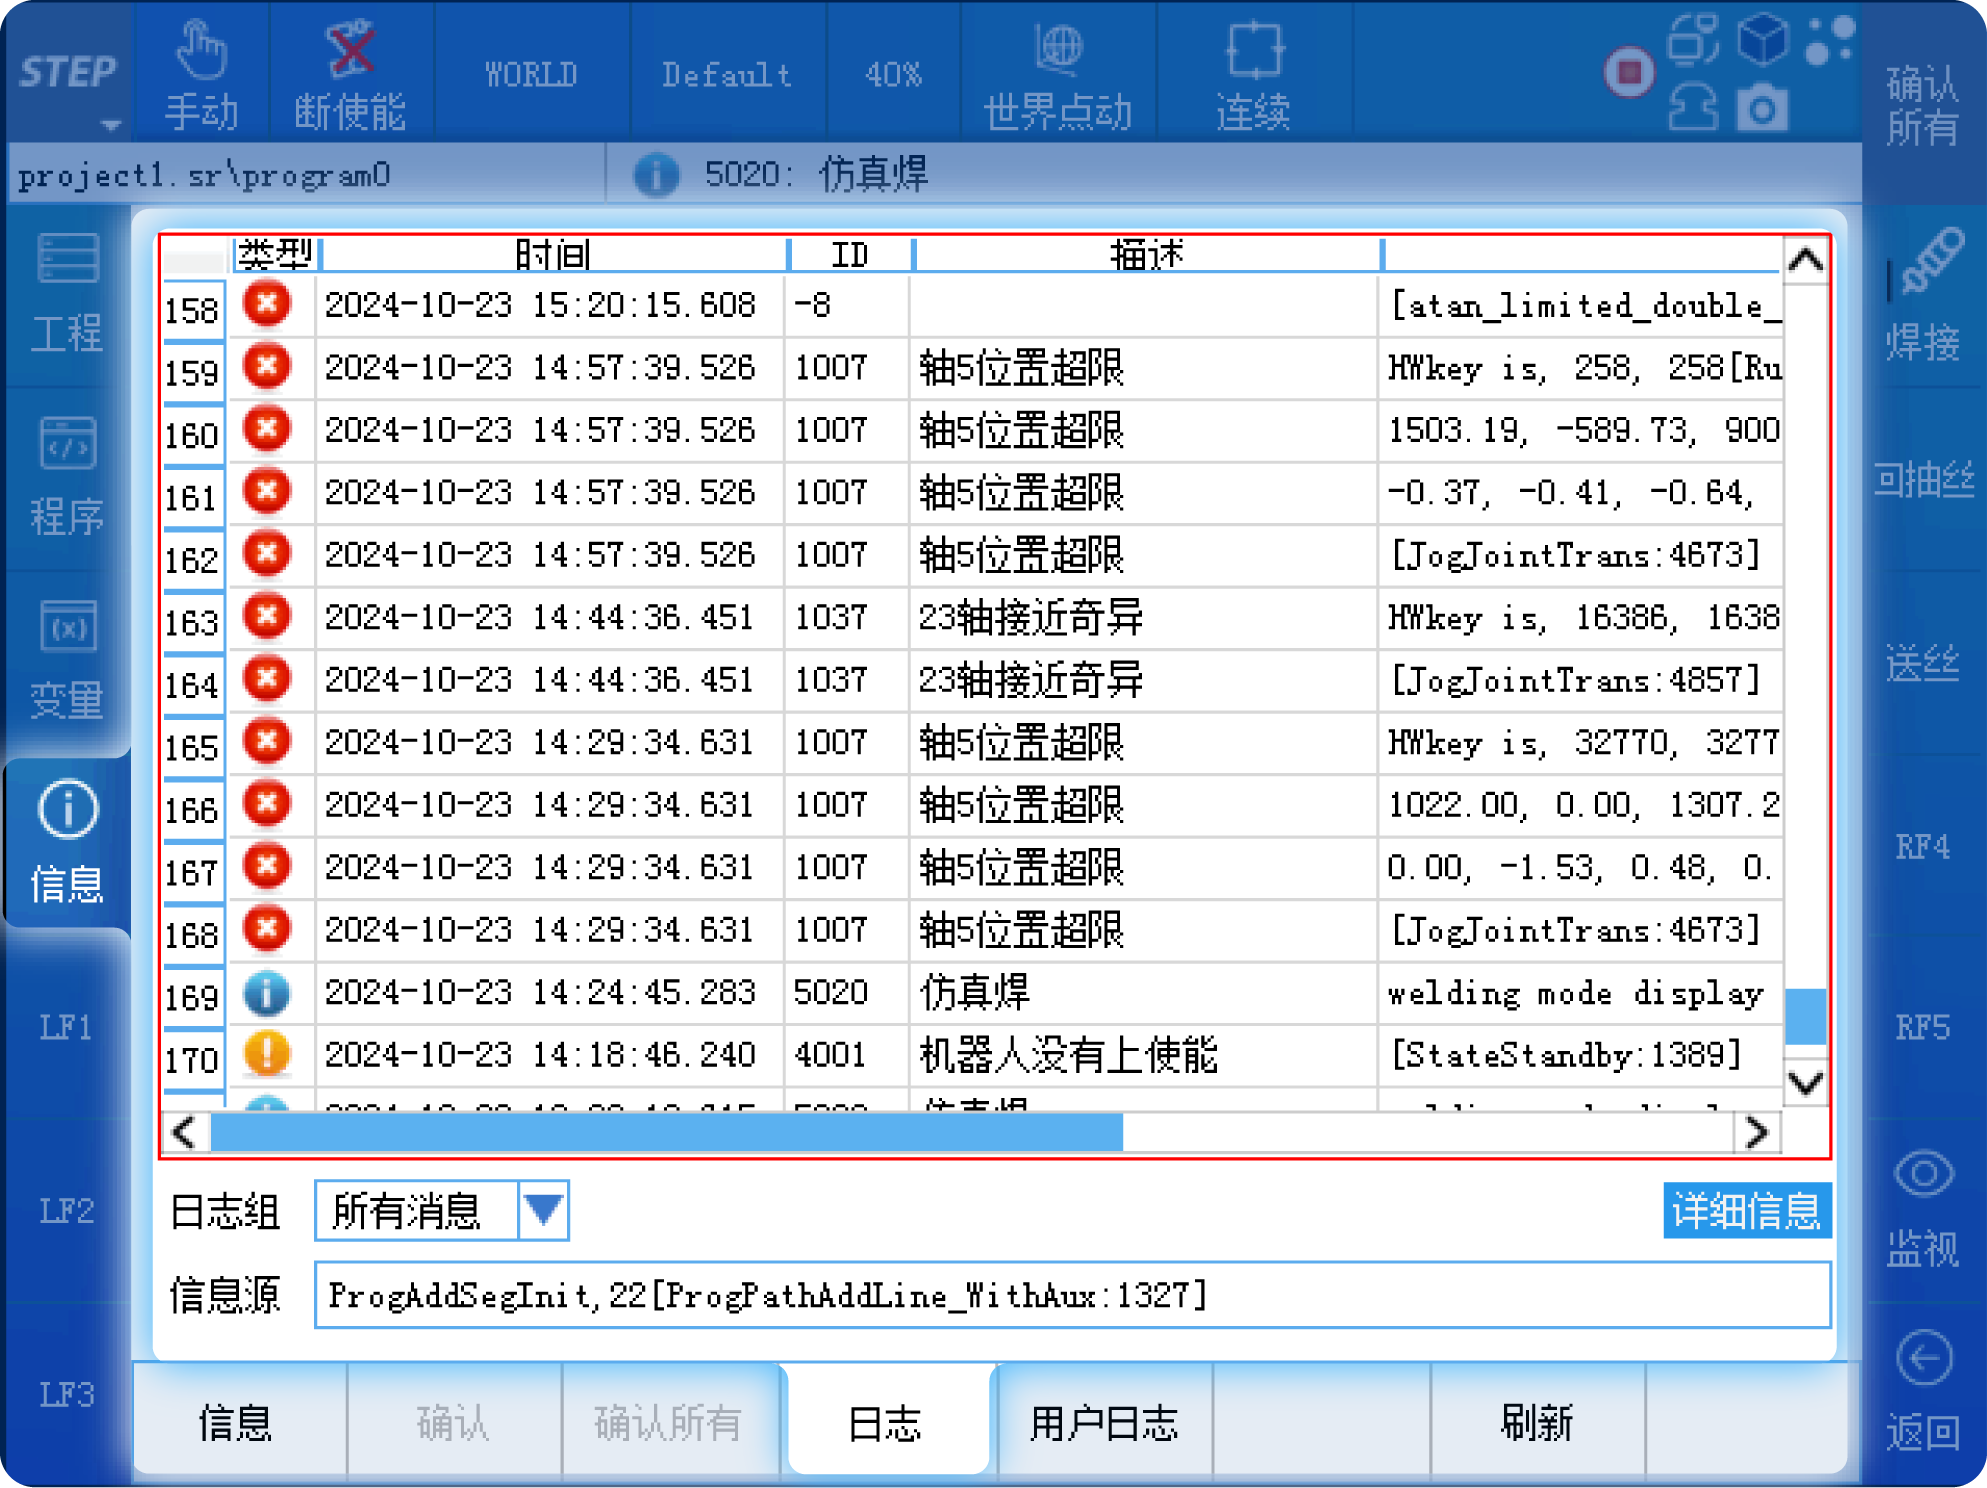Click timestamp '2024-10-23 15:20:15.608'
Viewport: 1987px width, 1488px height.
click(540, 305)
